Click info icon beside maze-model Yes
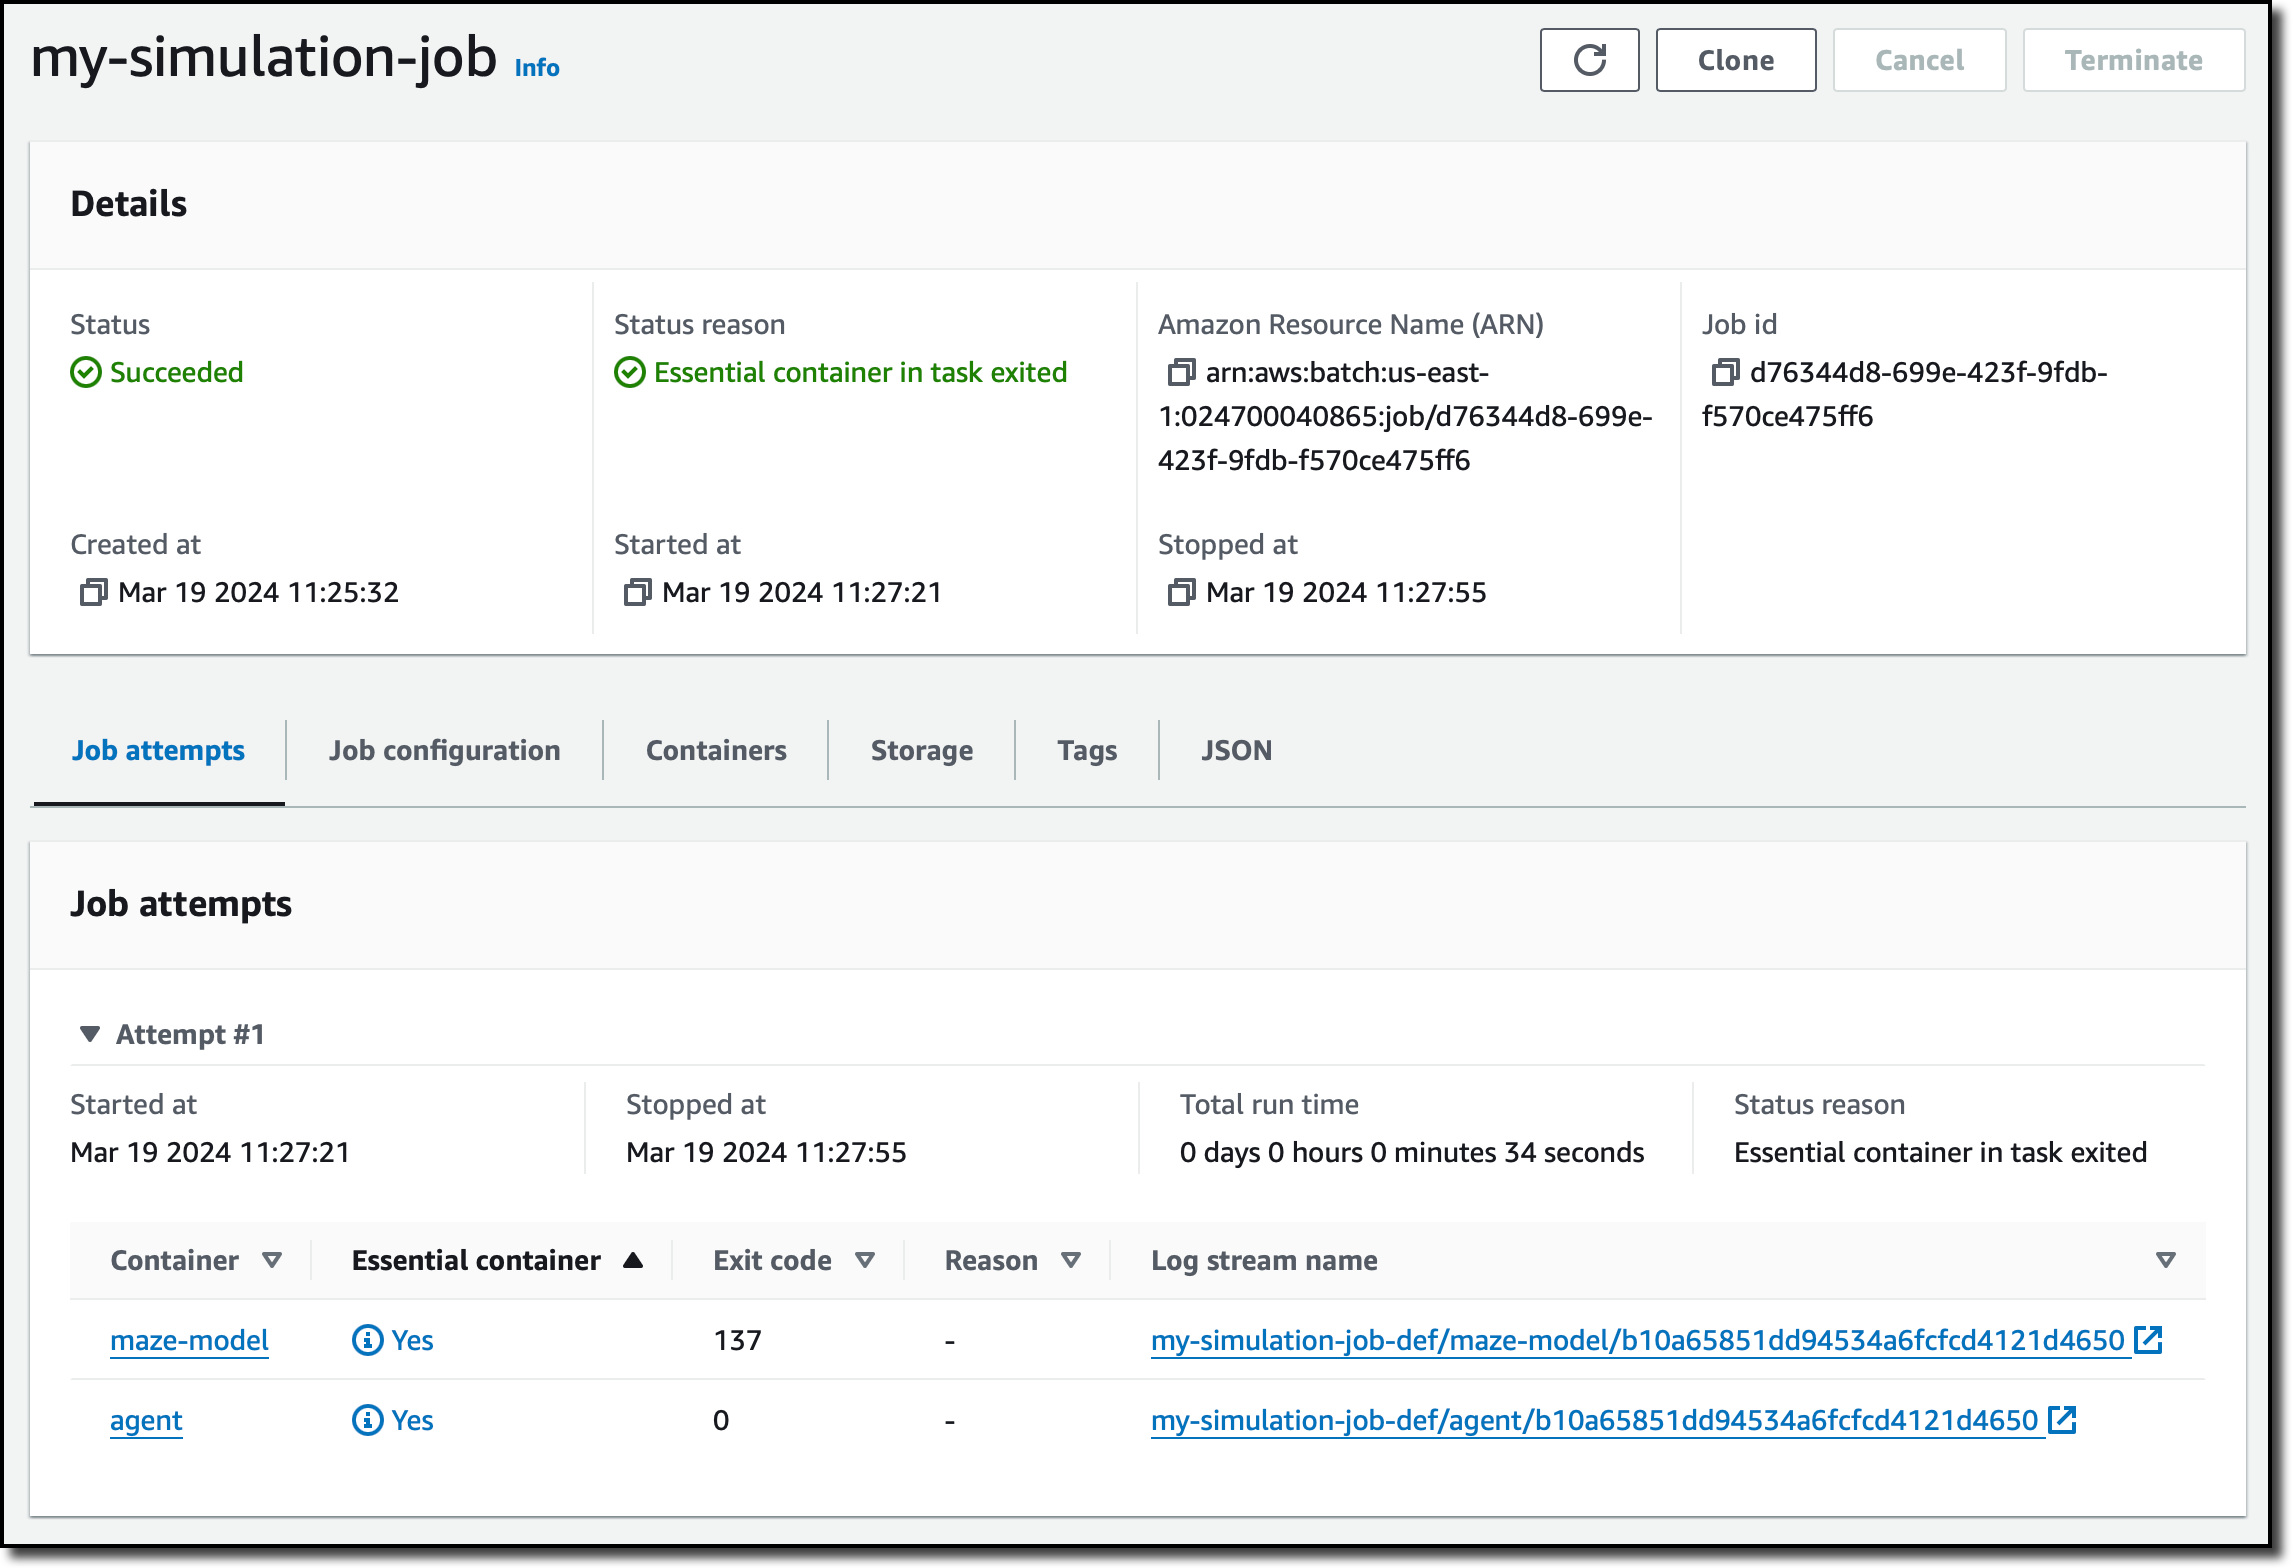 pyautogui.click(x=367, y=1340)
